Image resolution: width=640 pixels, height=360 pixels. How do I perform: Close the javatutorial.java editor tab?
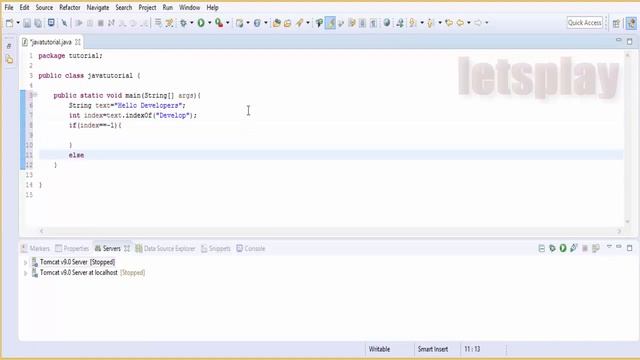pos(78,42)
